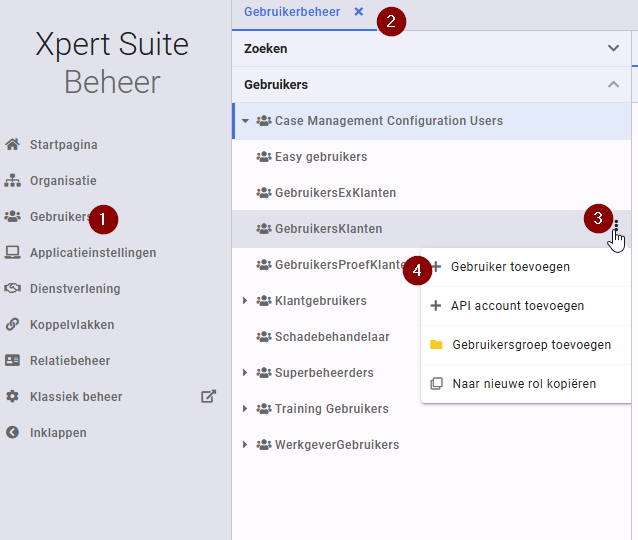Switch to the Gebruikerbeheer tab
This screenshot has width=638, height=540.
click(x=292, y=12)
